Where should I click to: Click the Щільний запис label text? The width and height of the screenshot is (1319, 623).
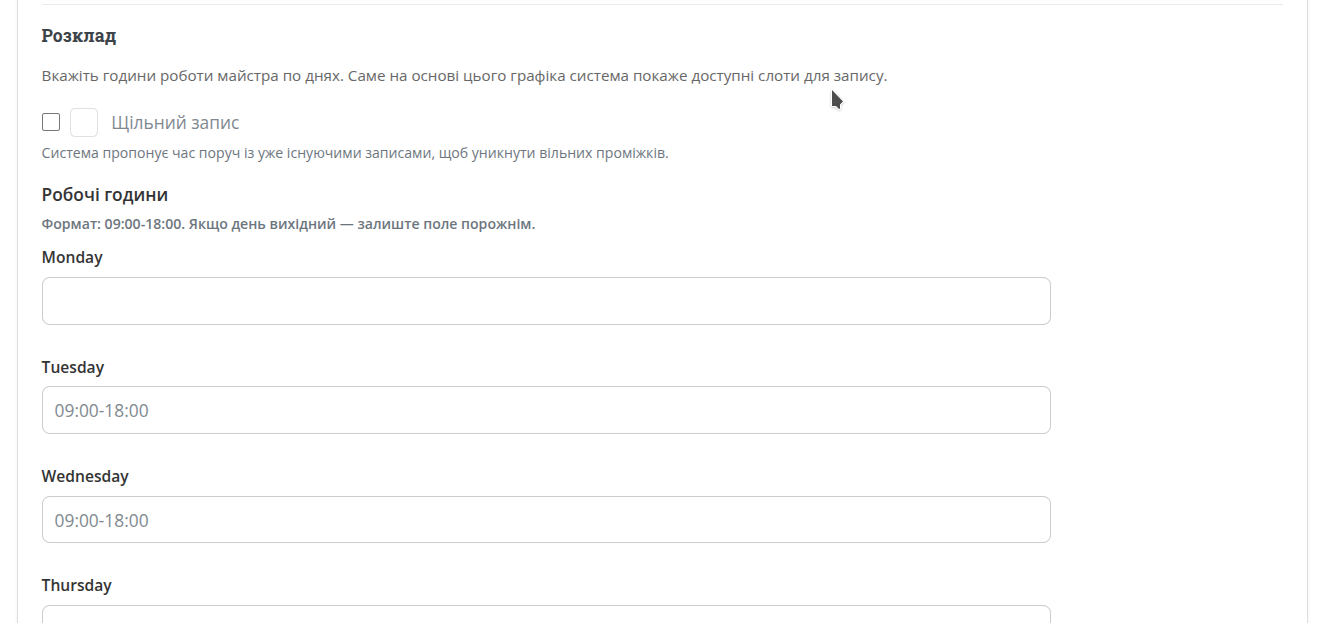pos(175,123)
